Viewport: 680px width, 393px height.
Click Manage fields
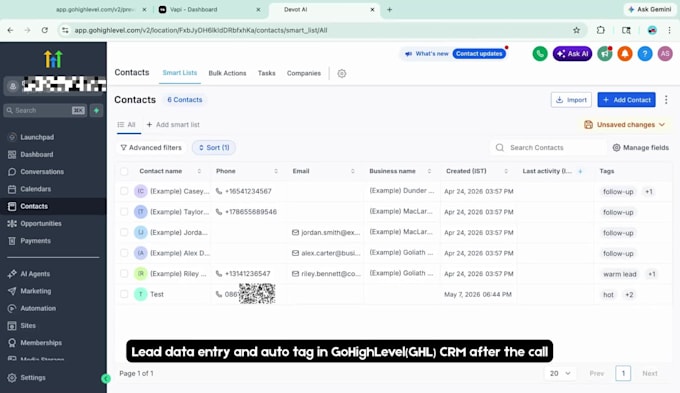click(x=641, y=148)
